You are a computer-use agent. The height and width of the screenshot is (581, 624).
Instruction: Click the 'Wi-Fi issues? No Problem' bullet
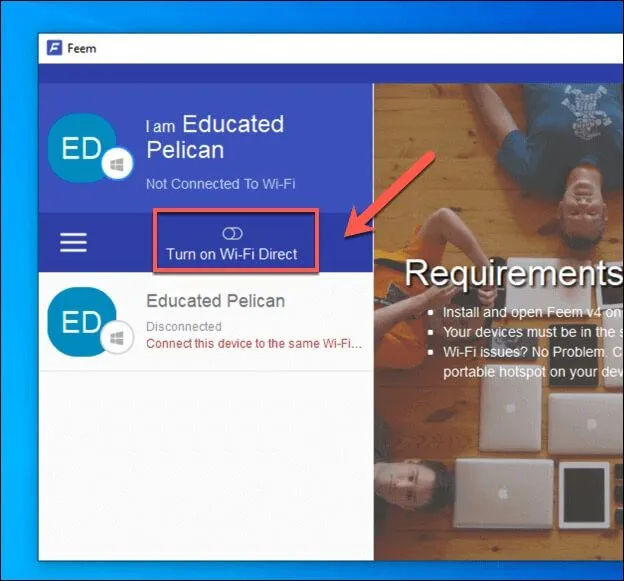tap(530, 352)
